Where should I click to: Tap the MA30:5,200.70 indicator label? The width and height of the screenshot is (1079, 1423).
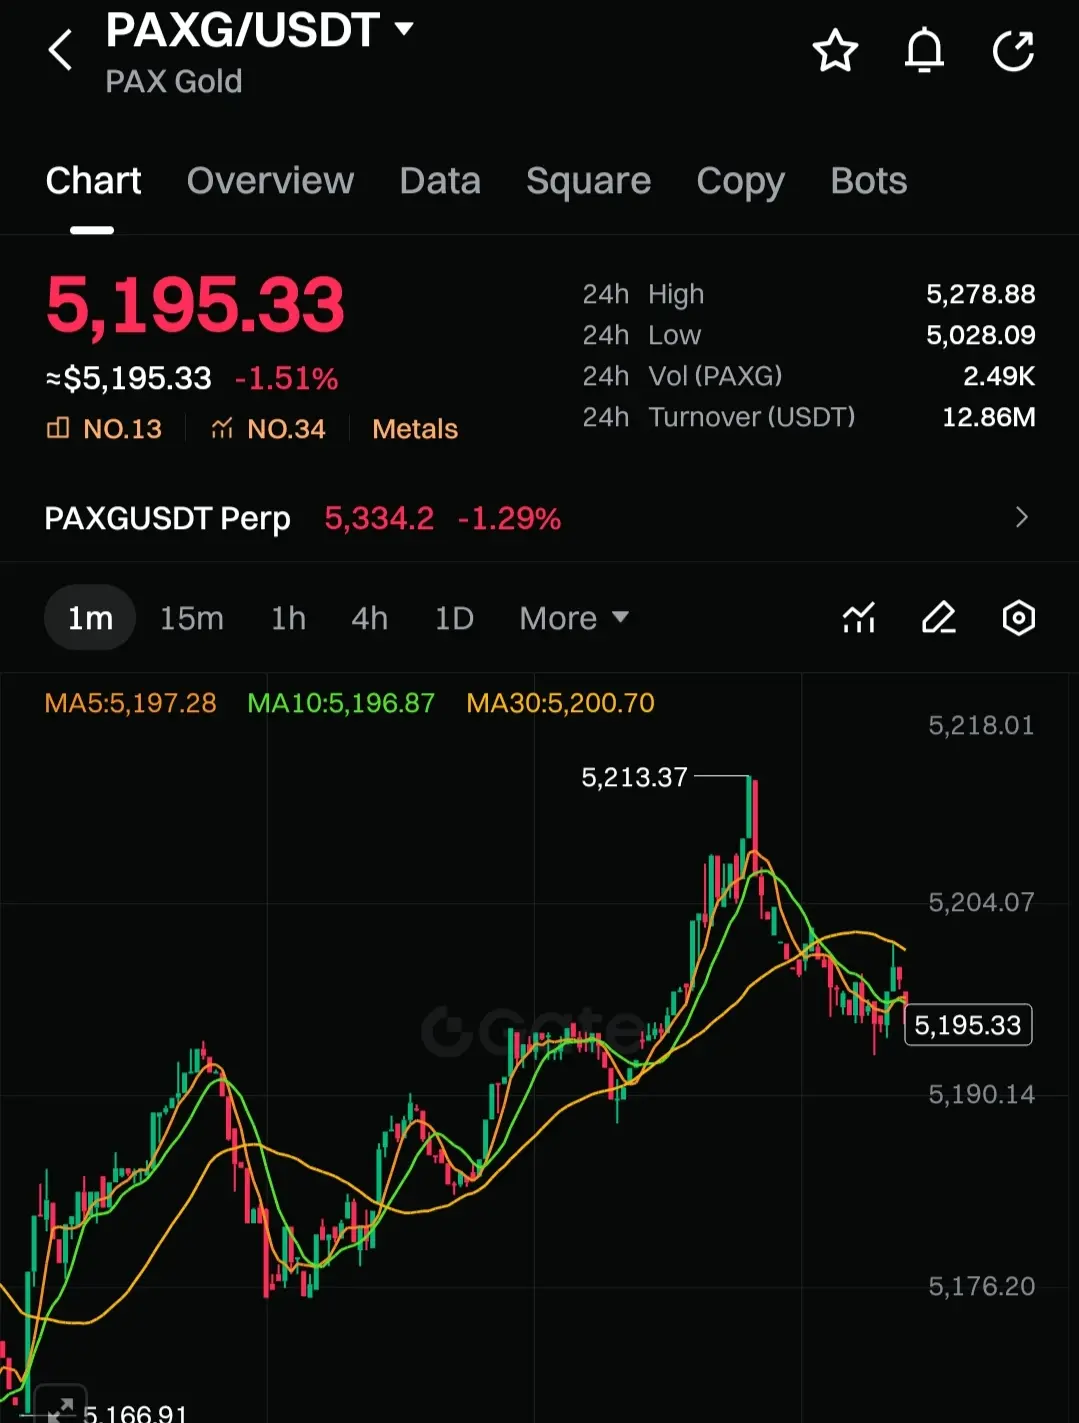(560, 703)
